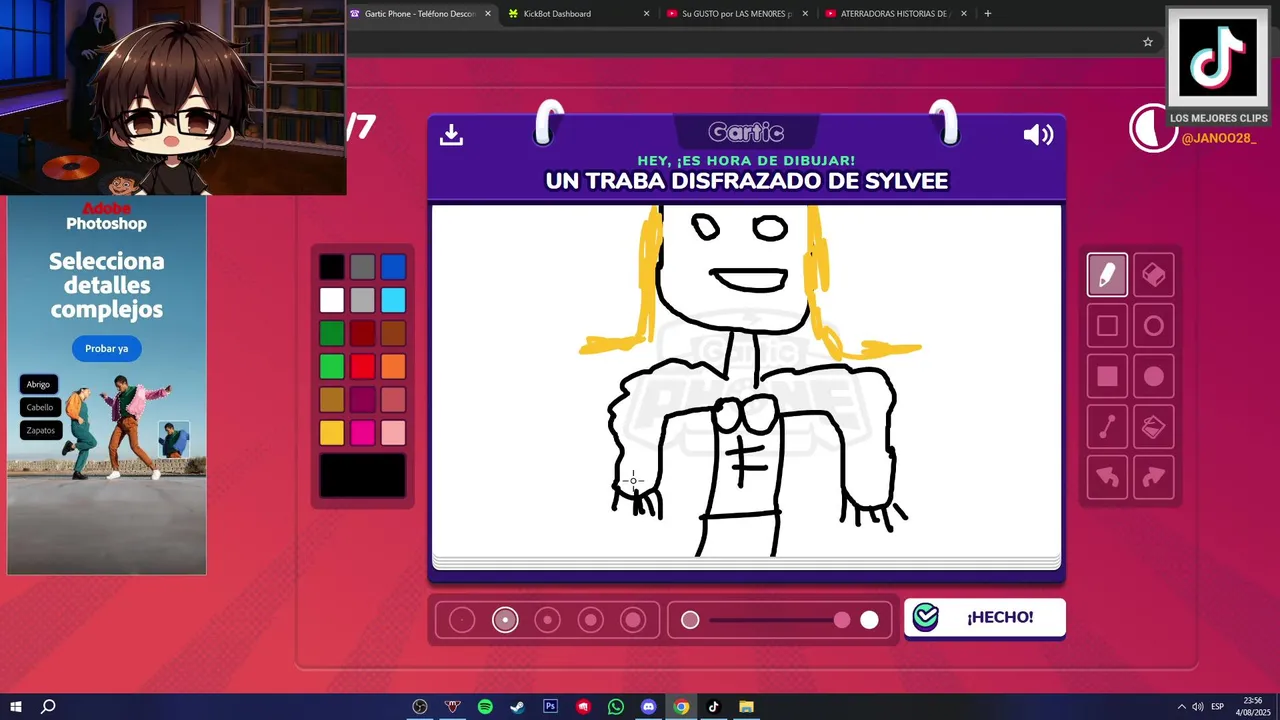Open Photoshop from the taskbar
This screenshot has height=720, width=1280.
pos(550,706)
